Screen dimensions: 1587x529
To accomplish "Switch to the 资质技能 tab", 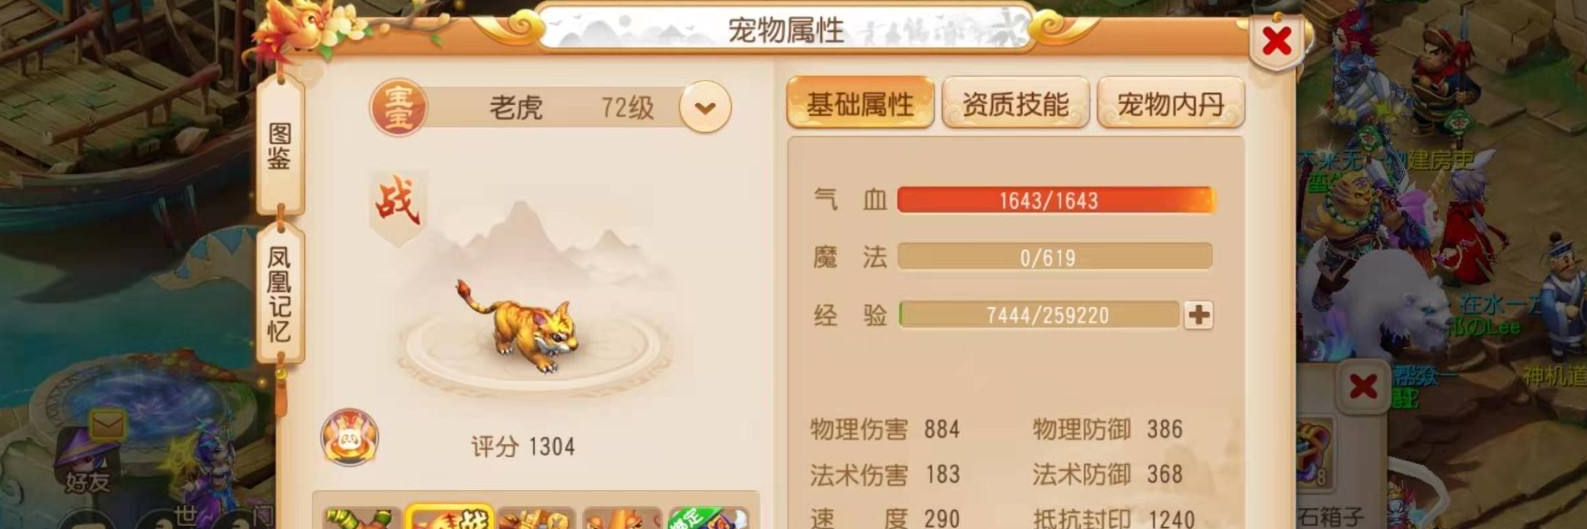I will pyautogui.click(x=1015, y=104).
